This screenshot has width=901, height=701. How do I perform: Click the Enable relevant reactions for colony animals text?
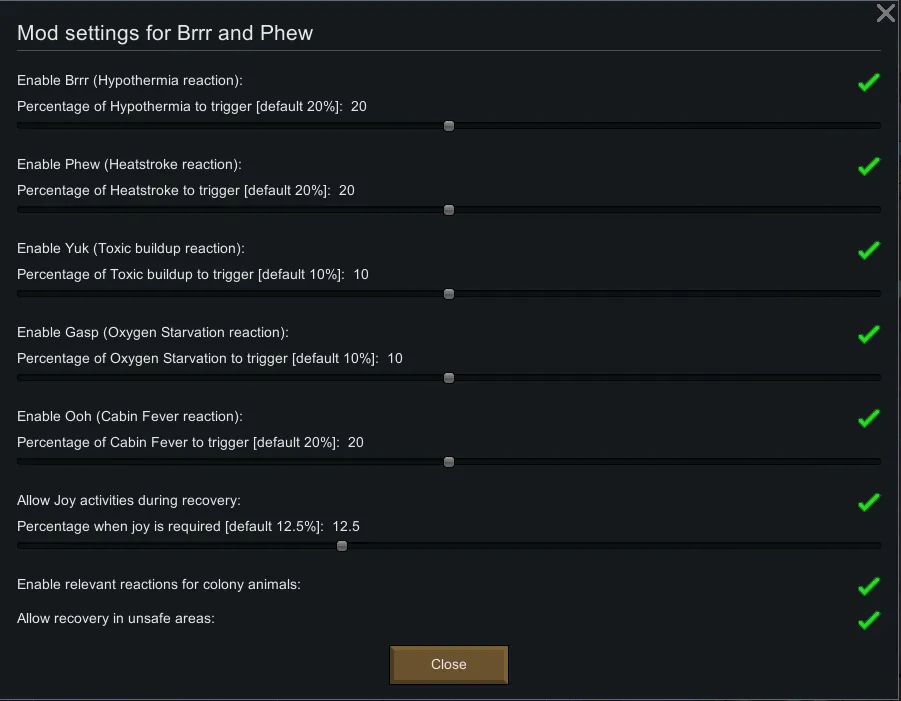(159, 584)
